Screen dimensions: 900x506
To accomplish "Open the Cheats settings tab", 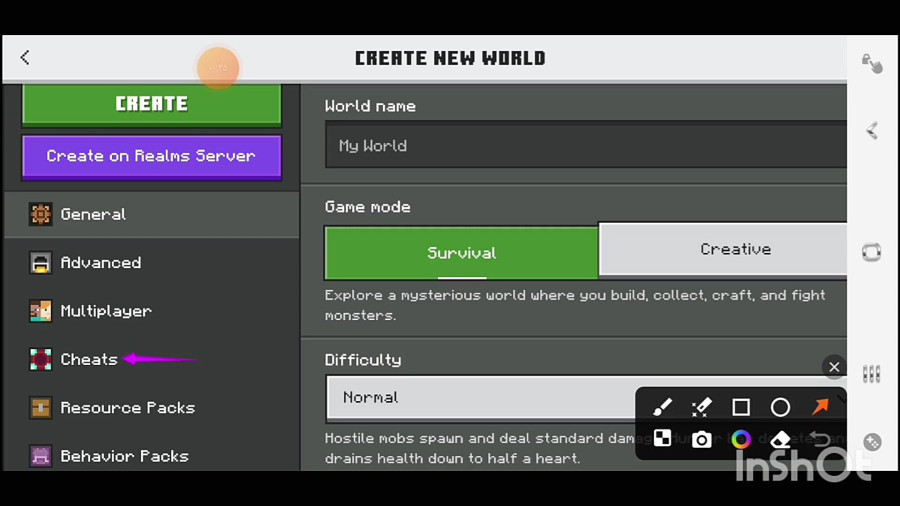I will [x=152, y=359].
